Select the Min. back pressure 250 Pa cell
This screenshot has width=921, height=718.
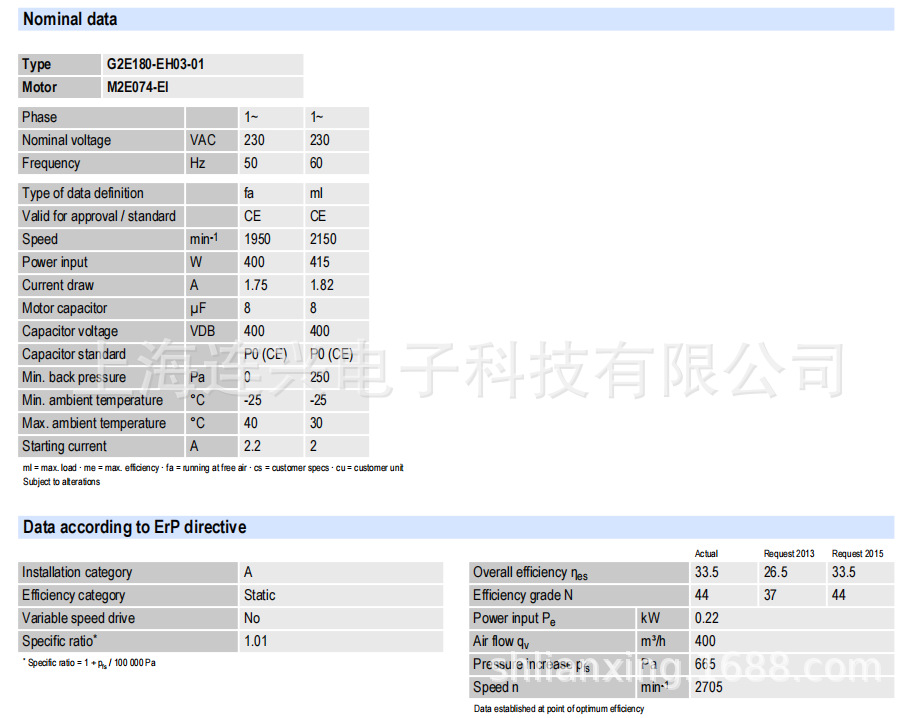point(322,377)
